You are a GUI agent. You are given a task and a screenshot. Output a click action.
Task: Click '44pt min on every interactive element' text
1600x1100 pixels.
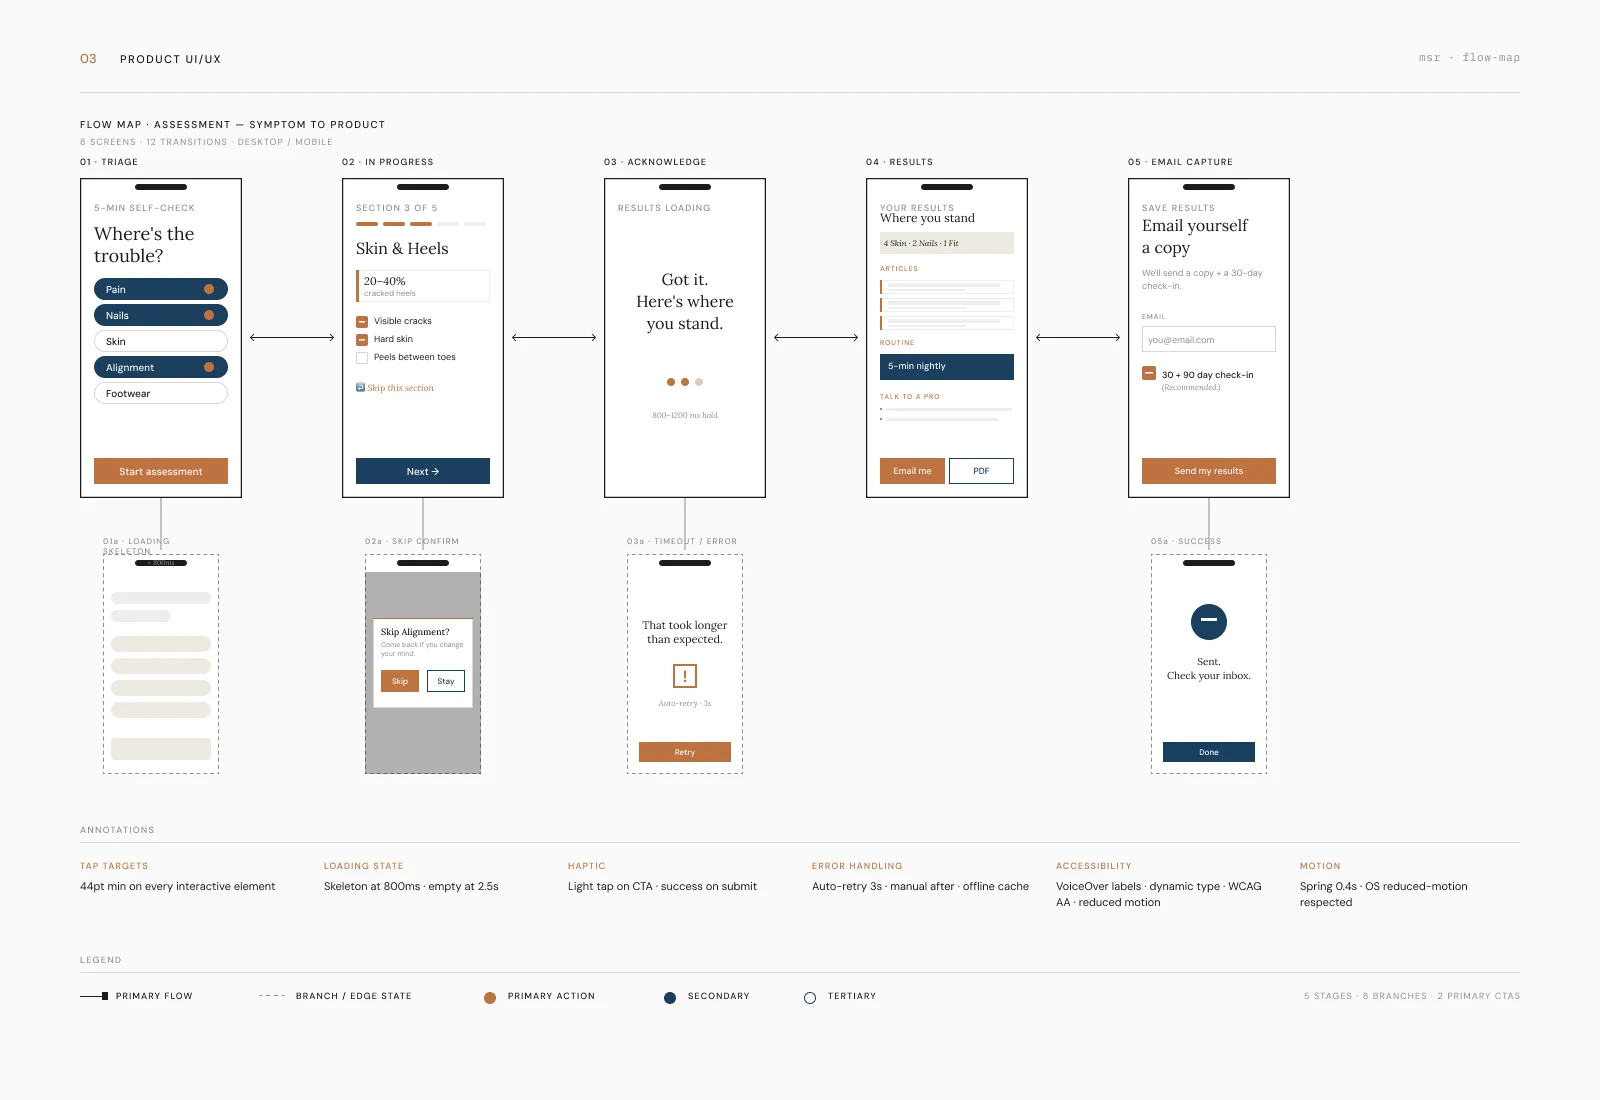(x=177, y=886)
